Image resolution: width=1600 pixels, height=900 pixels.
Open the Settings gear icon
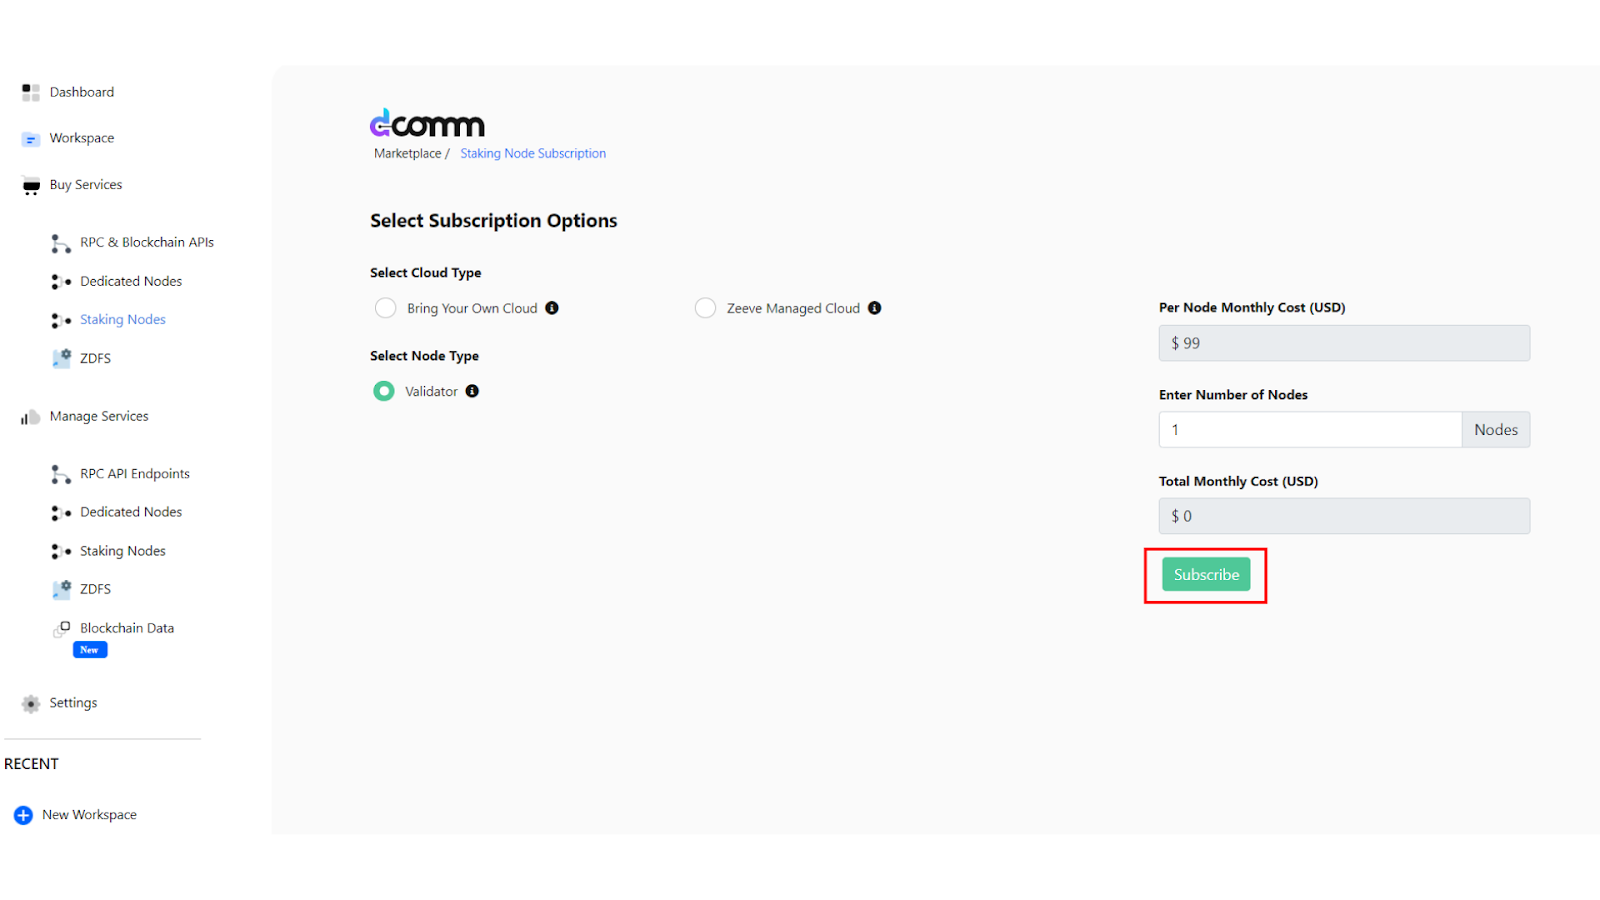click(x=29, y=702)
